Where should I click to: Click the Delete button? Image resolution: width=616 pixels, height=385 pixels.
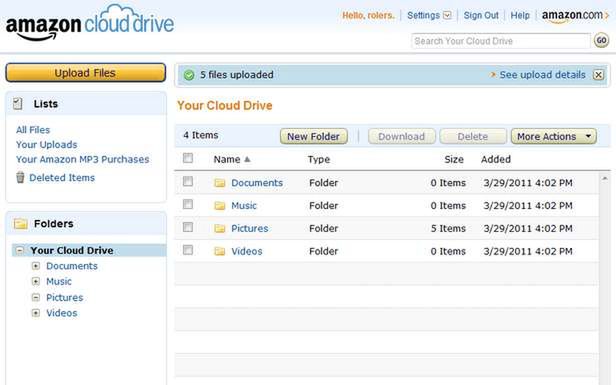click(473, 136)
